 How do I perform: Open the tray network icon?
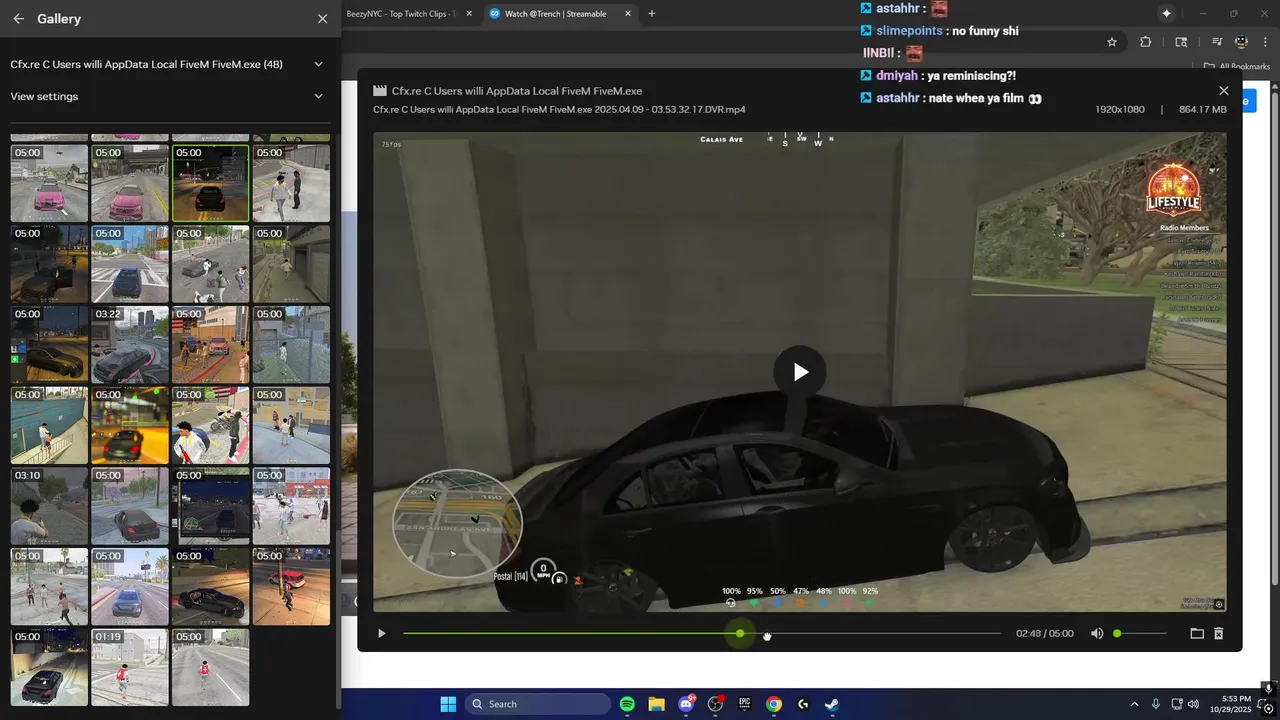pyautogui.click(x=1178, y=704)
